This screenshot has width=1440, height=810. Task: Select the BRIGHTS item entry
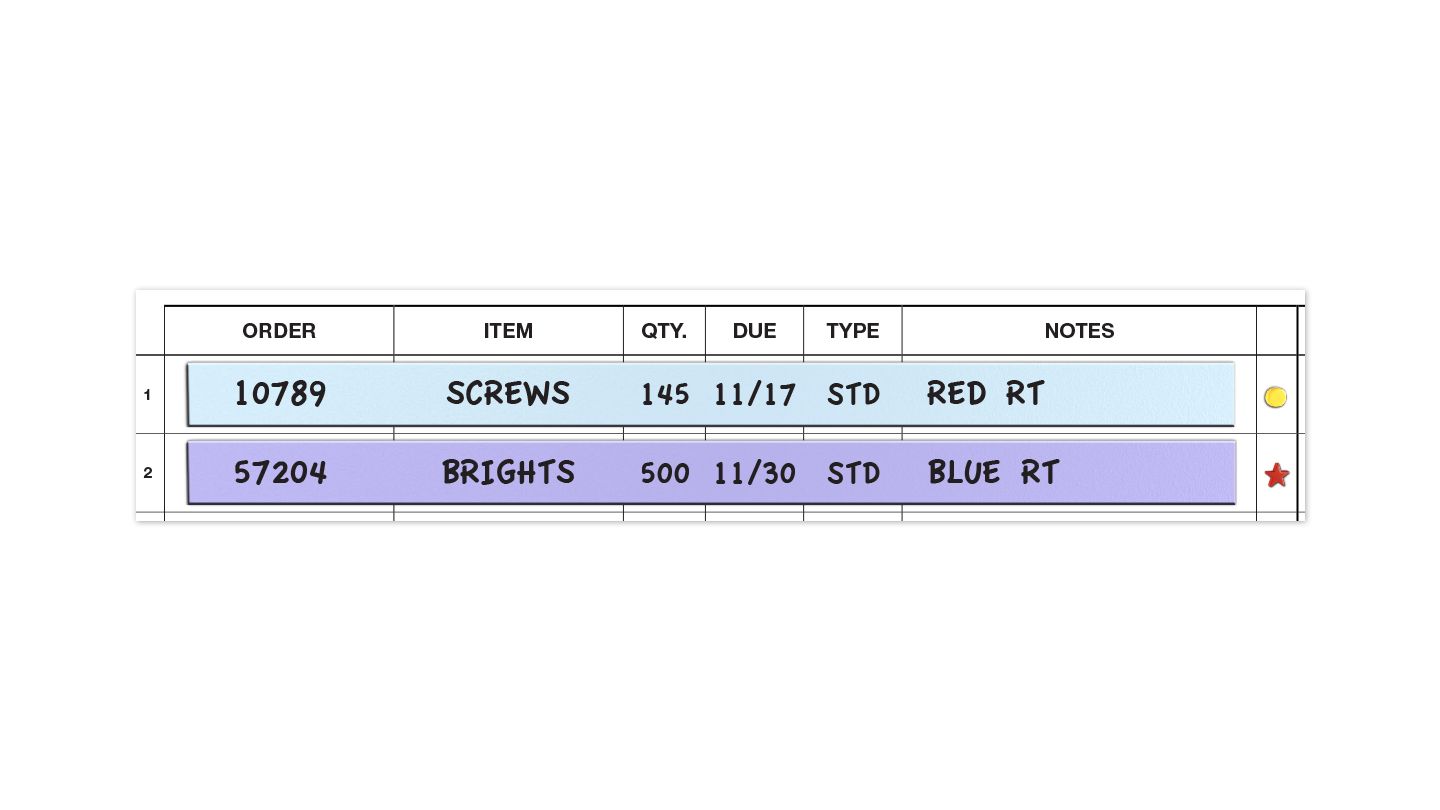click(508, 472)
